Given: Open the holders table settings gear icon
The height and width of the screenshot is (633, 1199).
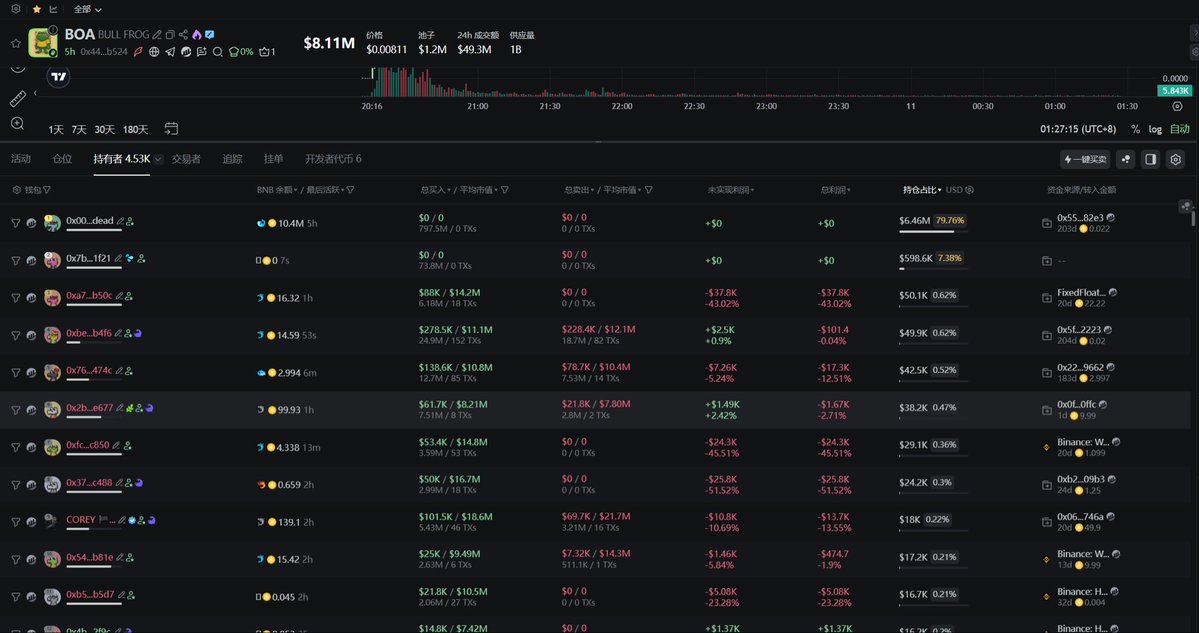Looking at the screenshot, I should pyautogui.click(x=1176, y=159).
